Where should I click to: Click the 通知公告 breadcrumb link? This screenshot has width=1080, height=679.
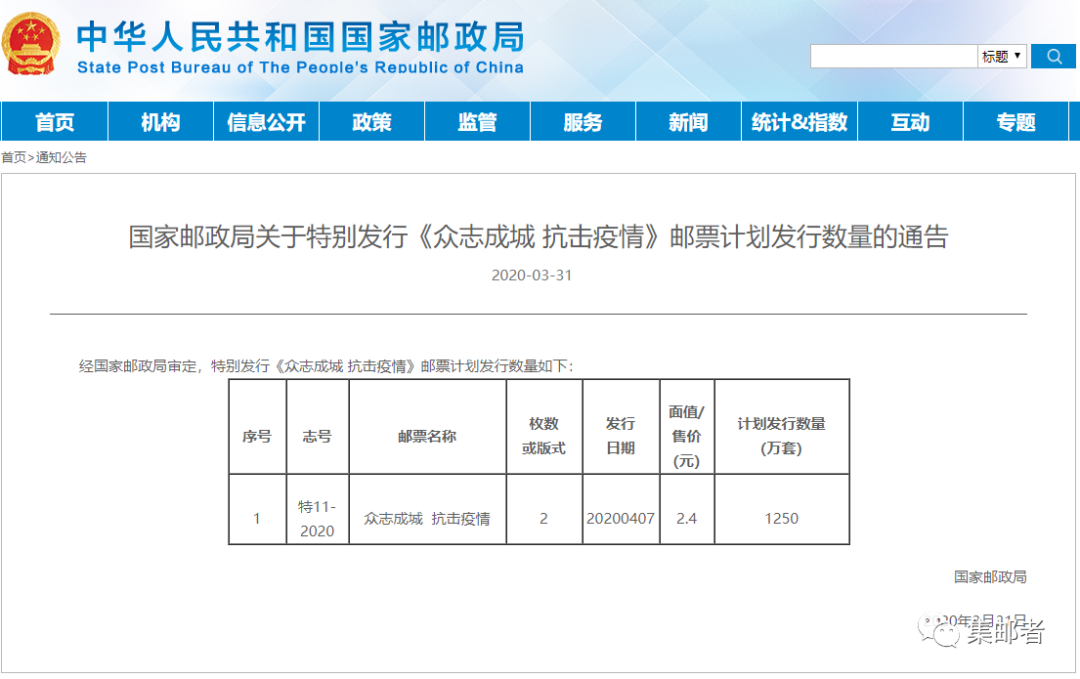pyautogui.click(x=61, y=157)
